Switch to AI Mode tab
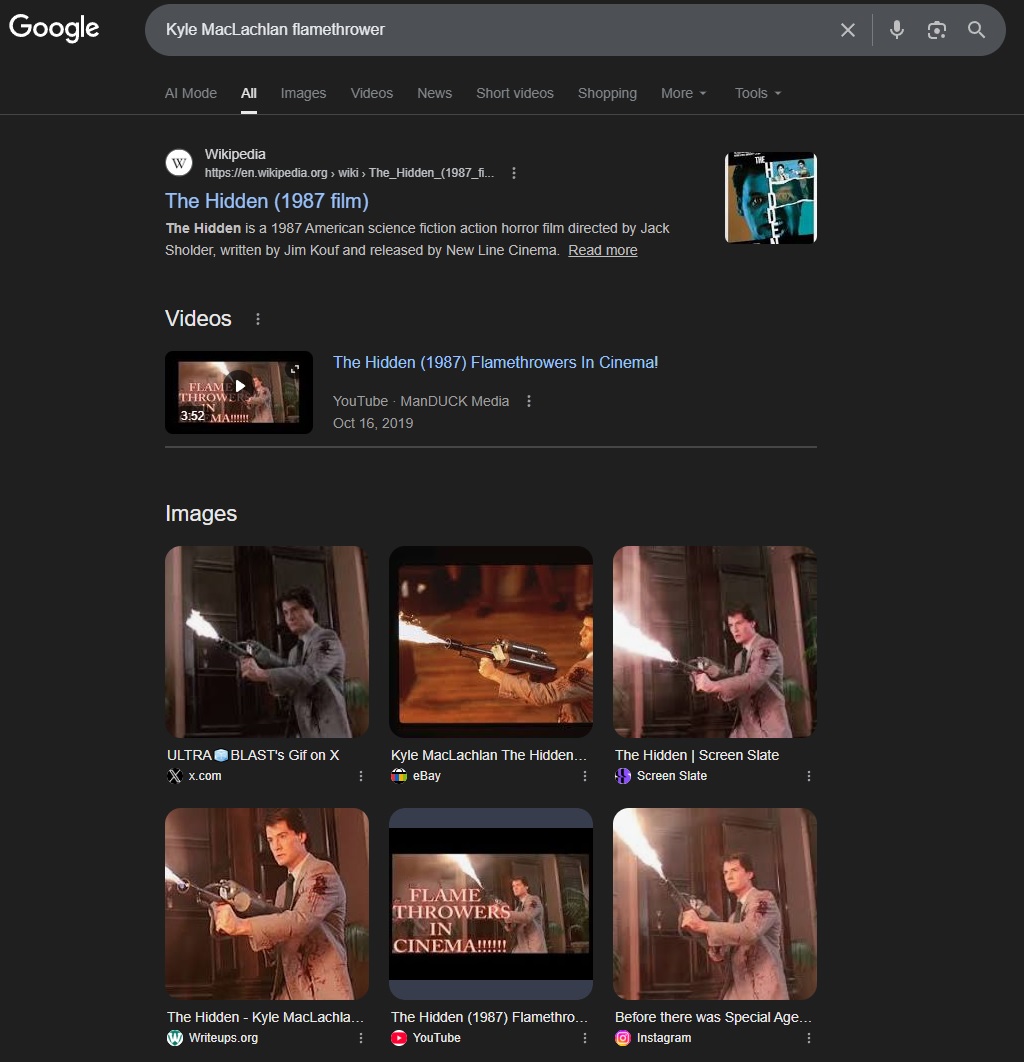 click(191, 93)
